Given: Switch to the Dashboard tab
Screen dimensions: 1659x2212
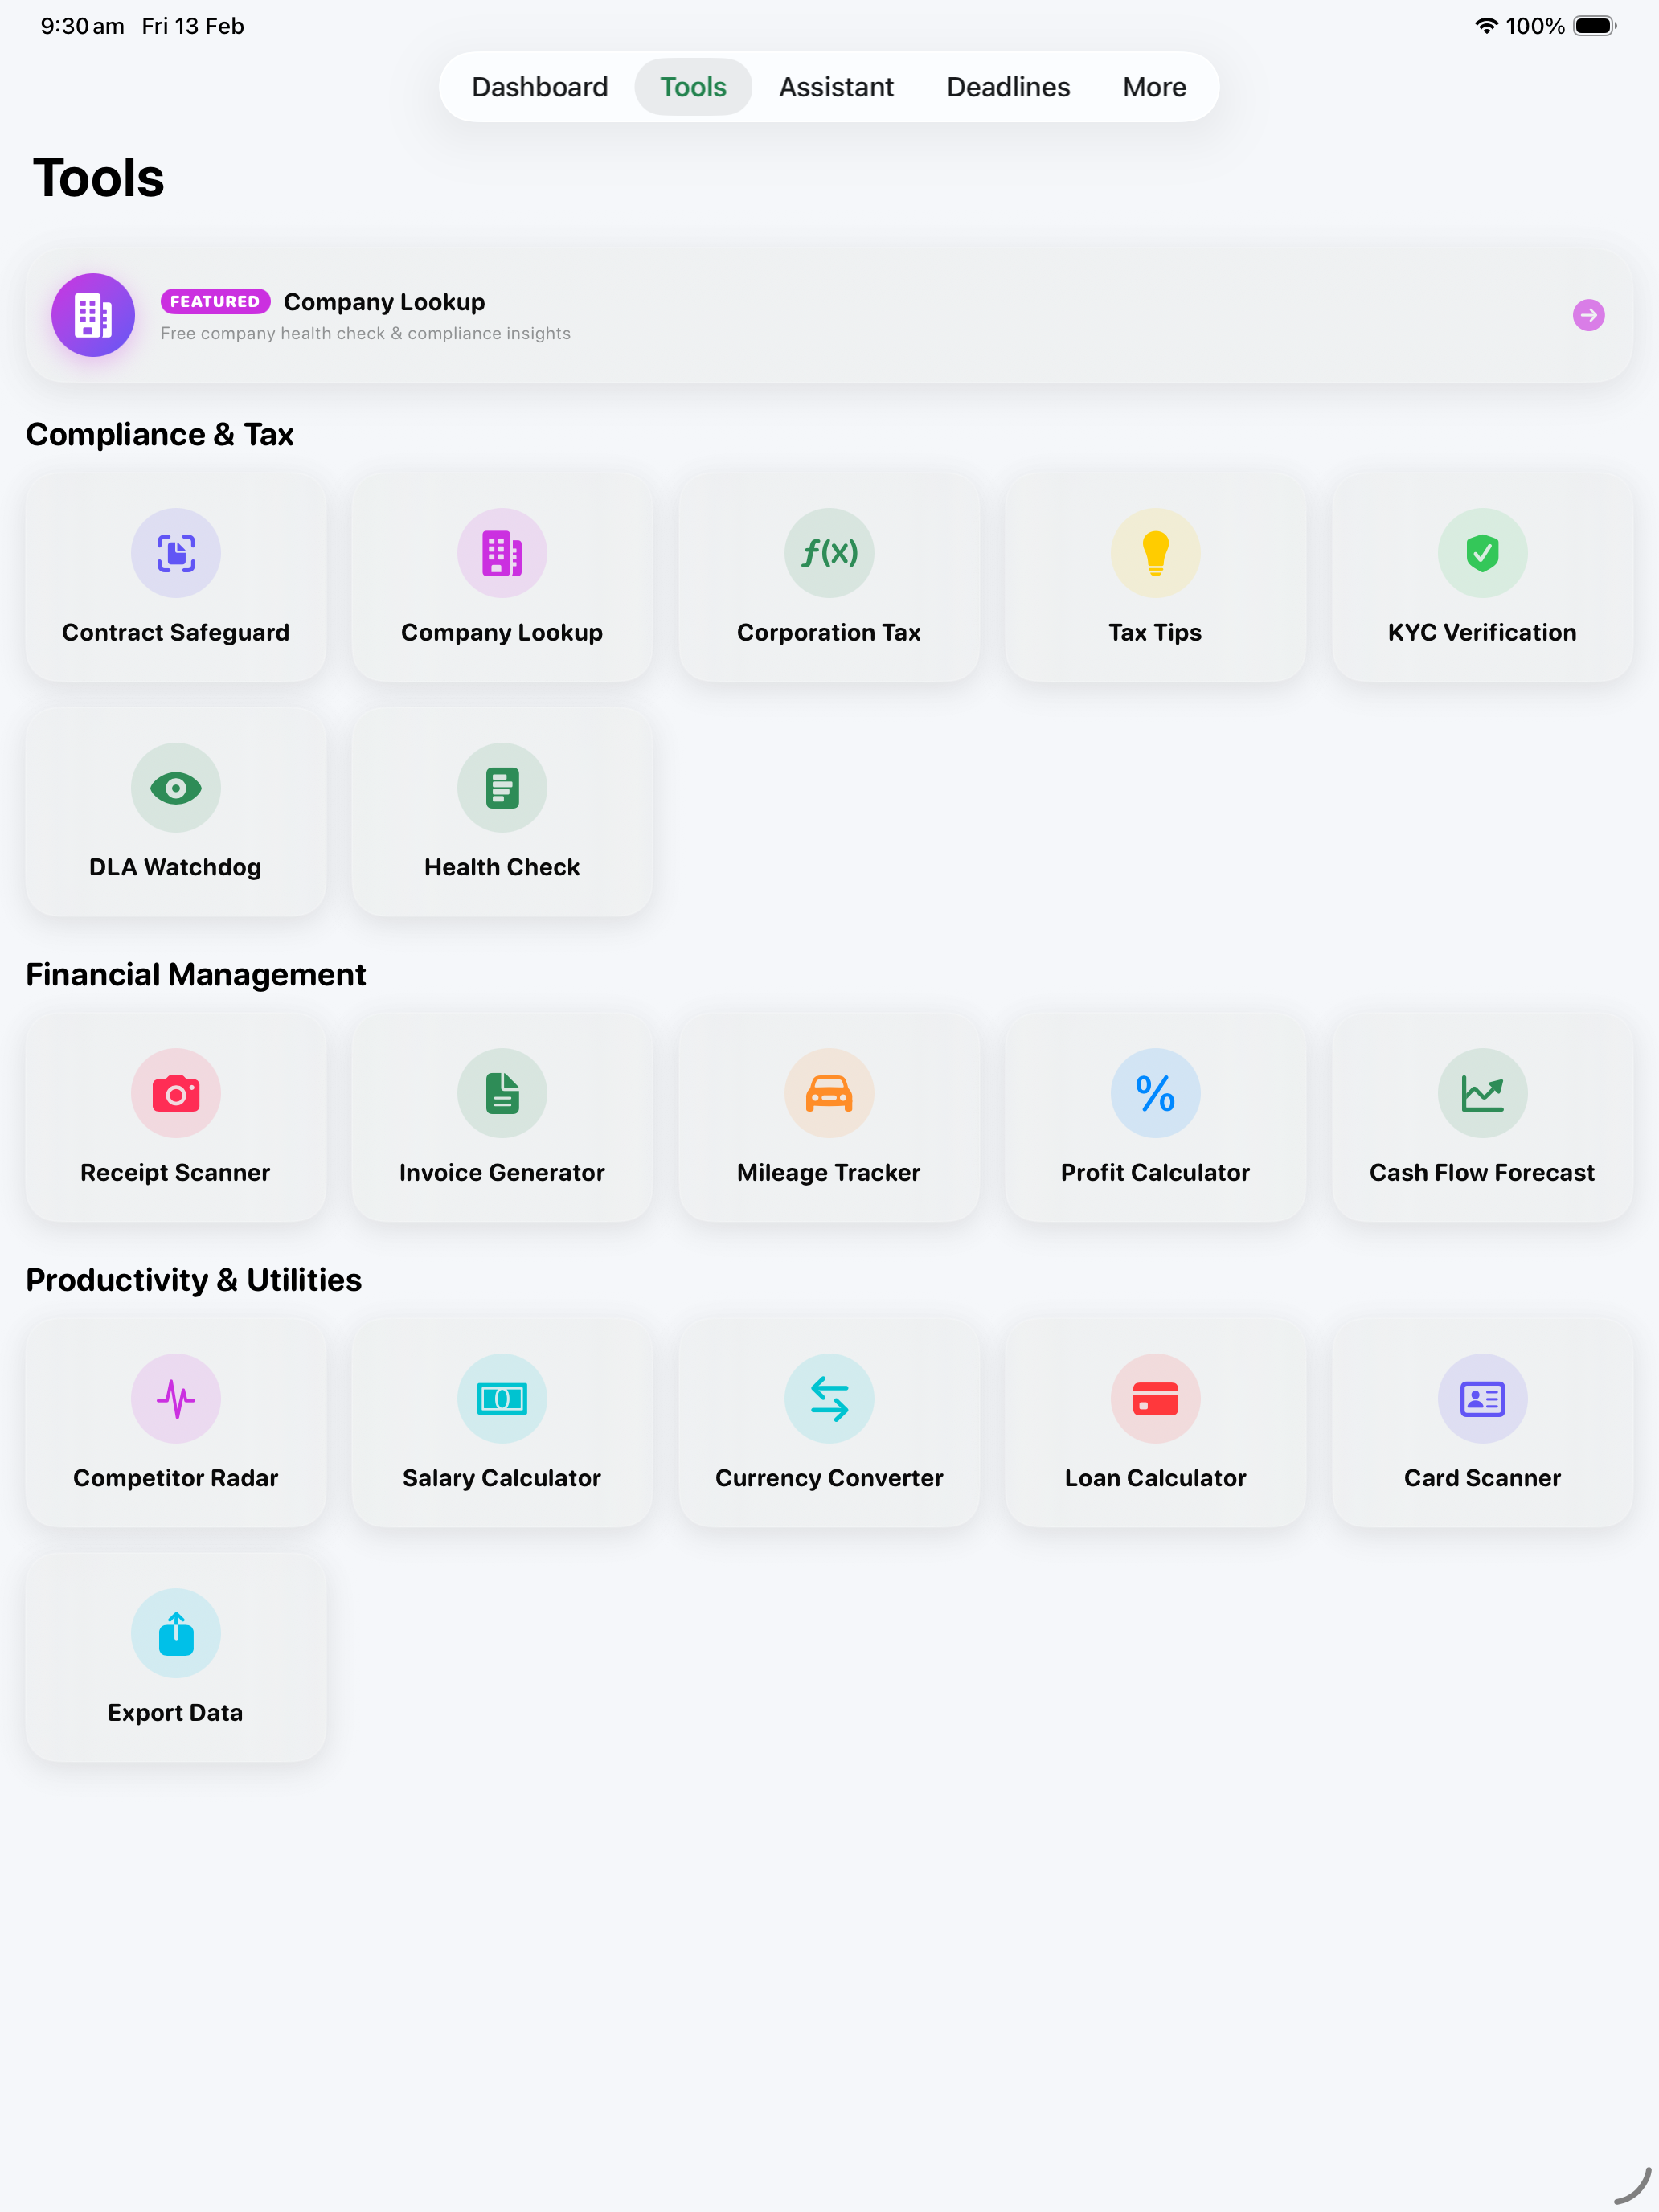Looking at the screenshot, I should click(x=540, y=87).
